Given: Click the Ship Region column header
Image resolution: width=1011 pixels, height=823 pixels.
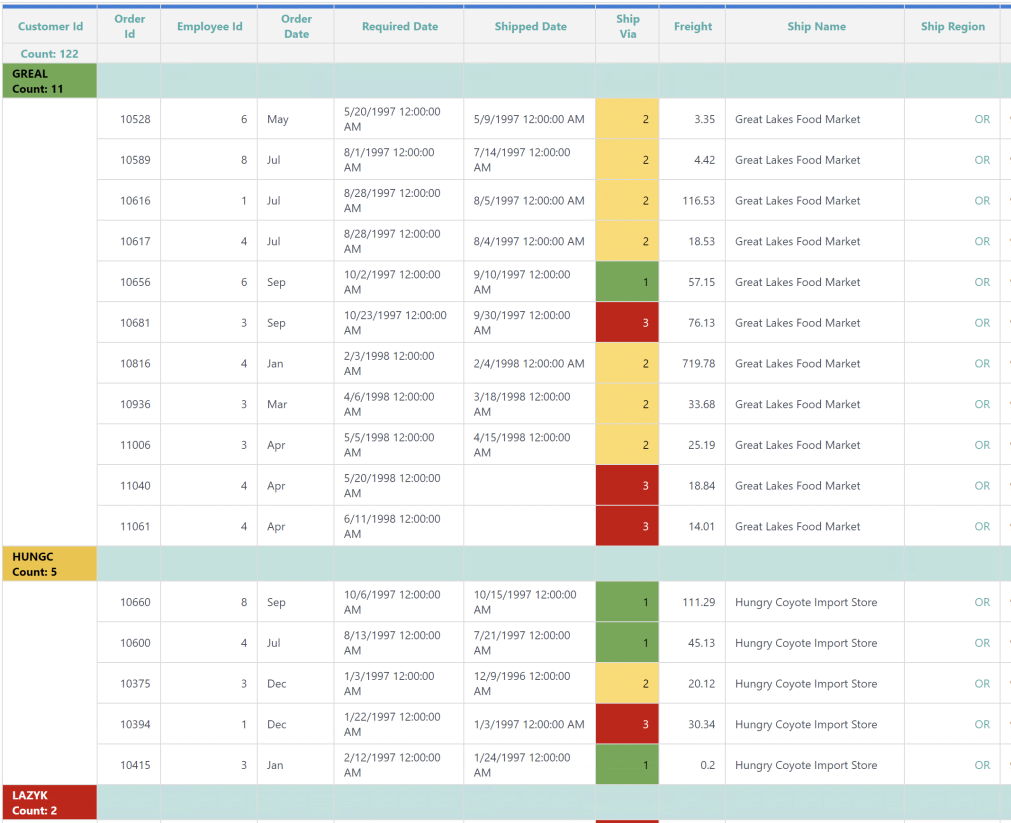Looking at the screenshot, I should pos(952,26).
